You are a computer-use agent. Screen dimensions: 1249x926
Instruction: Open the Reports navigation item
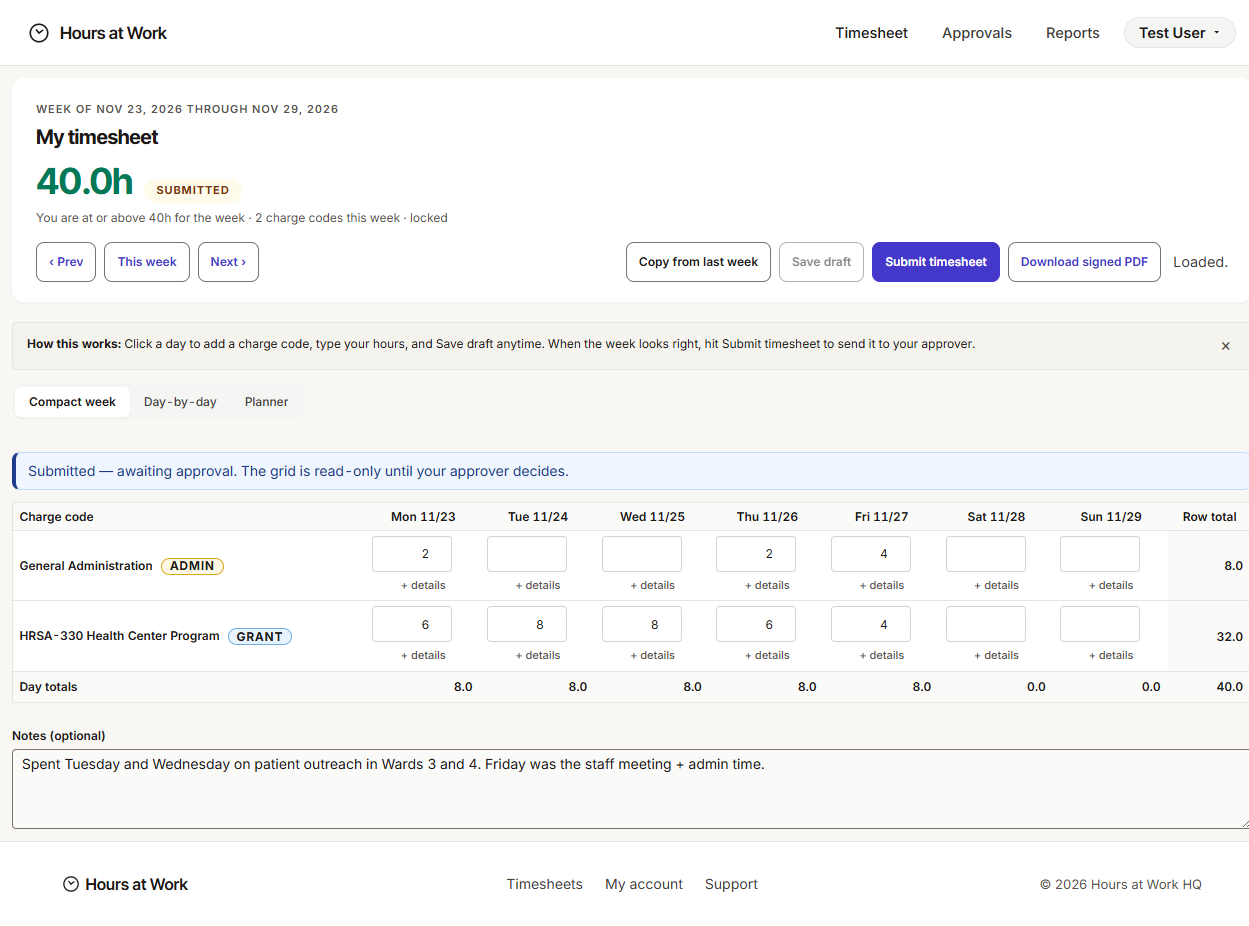1072,33
